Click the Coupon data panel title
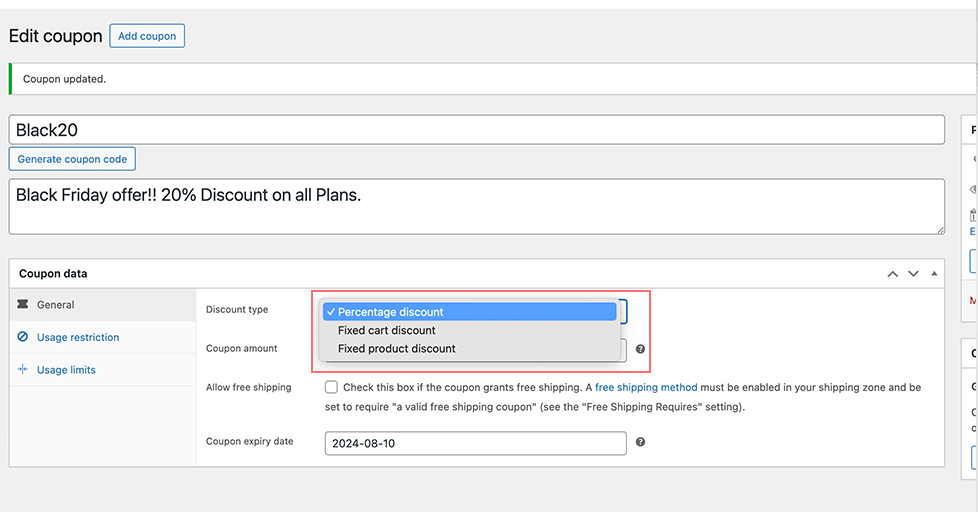 pyautogui.click(x=53, y=274)
